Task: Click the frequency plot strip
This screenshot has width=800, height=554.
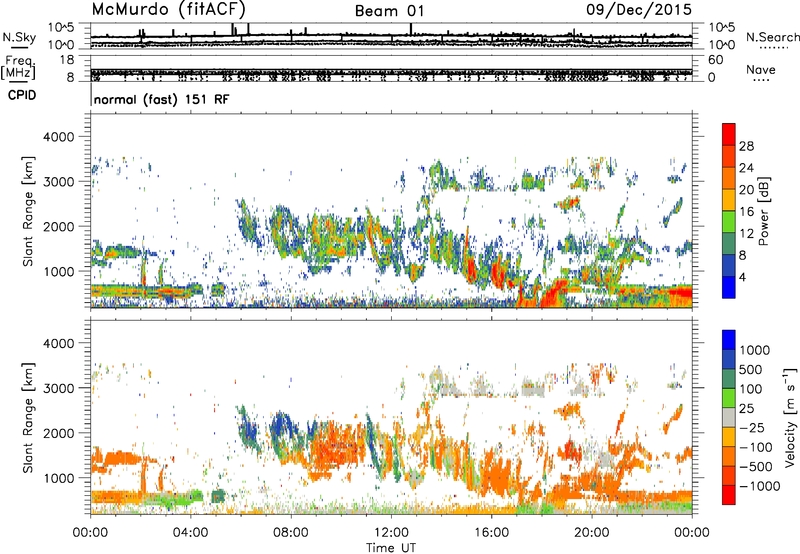Action: click(391, 68)
